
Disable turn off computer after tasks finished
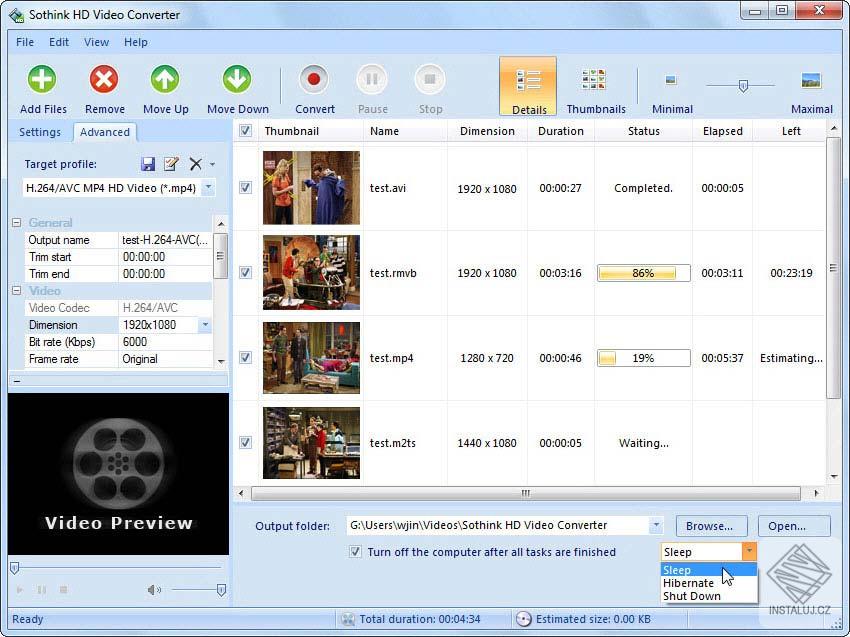click(x=356, y=551)
